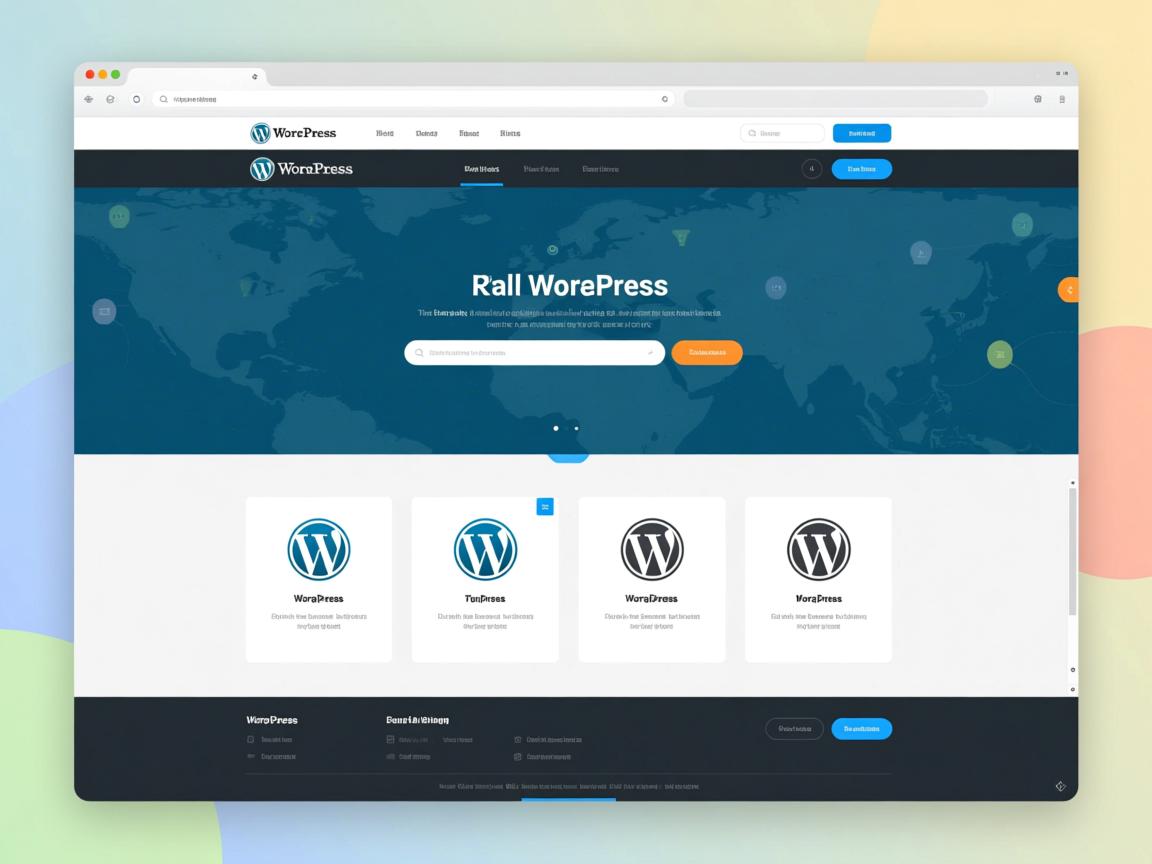Viewport: 1152px width, 864px height.
Task: Click the small blue badge on second card
Action: pos(545,507)
